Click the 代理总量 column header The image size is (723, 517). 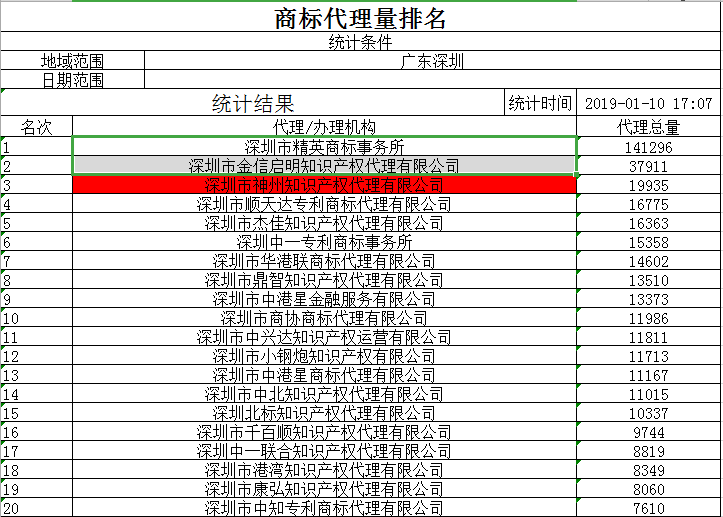pyautogui.click(x=648, y=127)
